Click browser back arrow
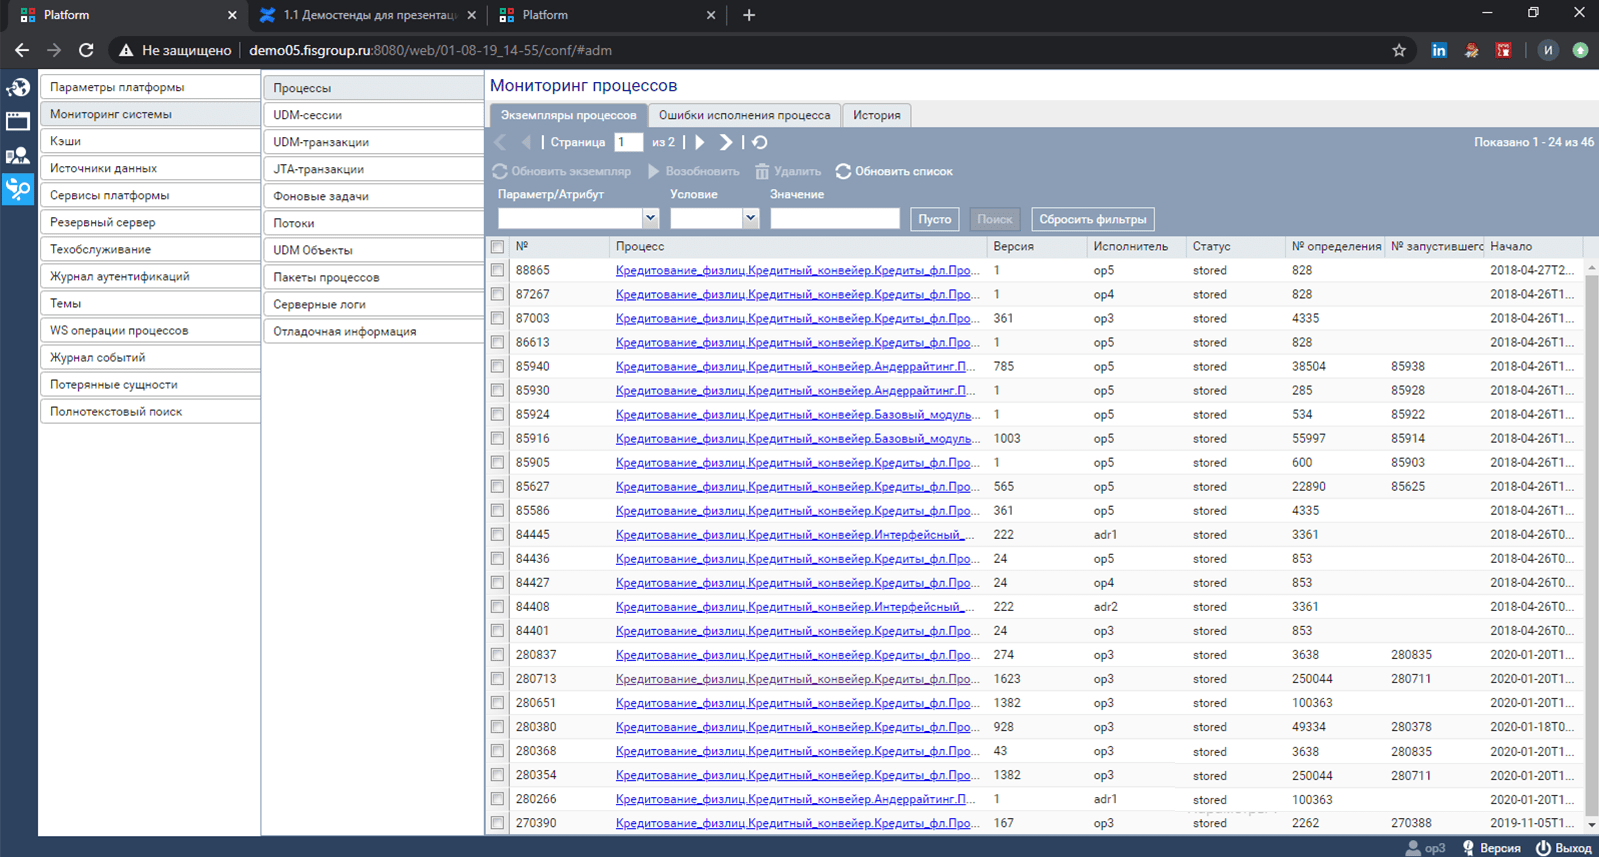Image resolution: width=1599 pixels, height=857 pixels. tap(22, 50)
